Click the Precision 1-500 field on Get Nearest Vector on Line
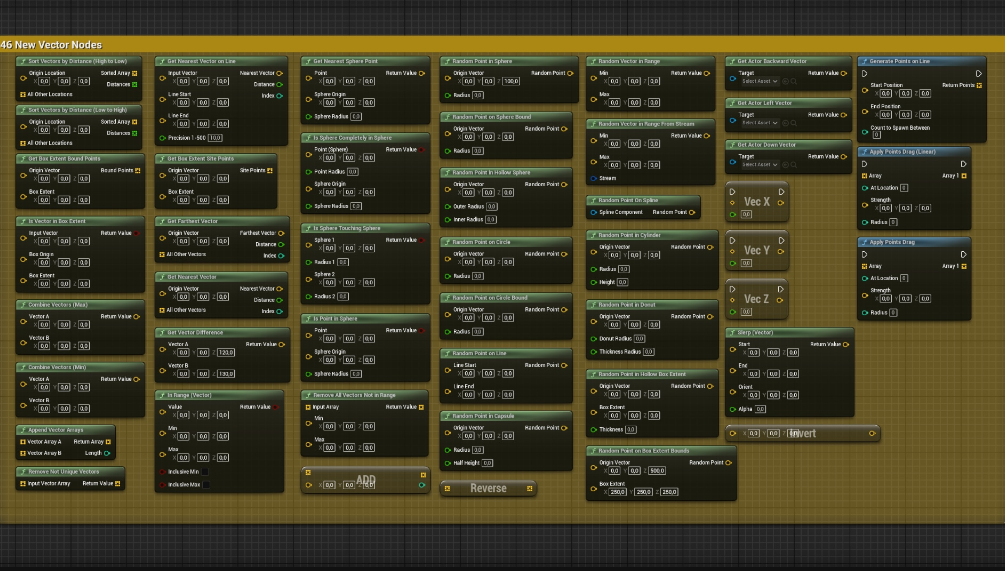 pyautogui.click(x=215, y=138)
